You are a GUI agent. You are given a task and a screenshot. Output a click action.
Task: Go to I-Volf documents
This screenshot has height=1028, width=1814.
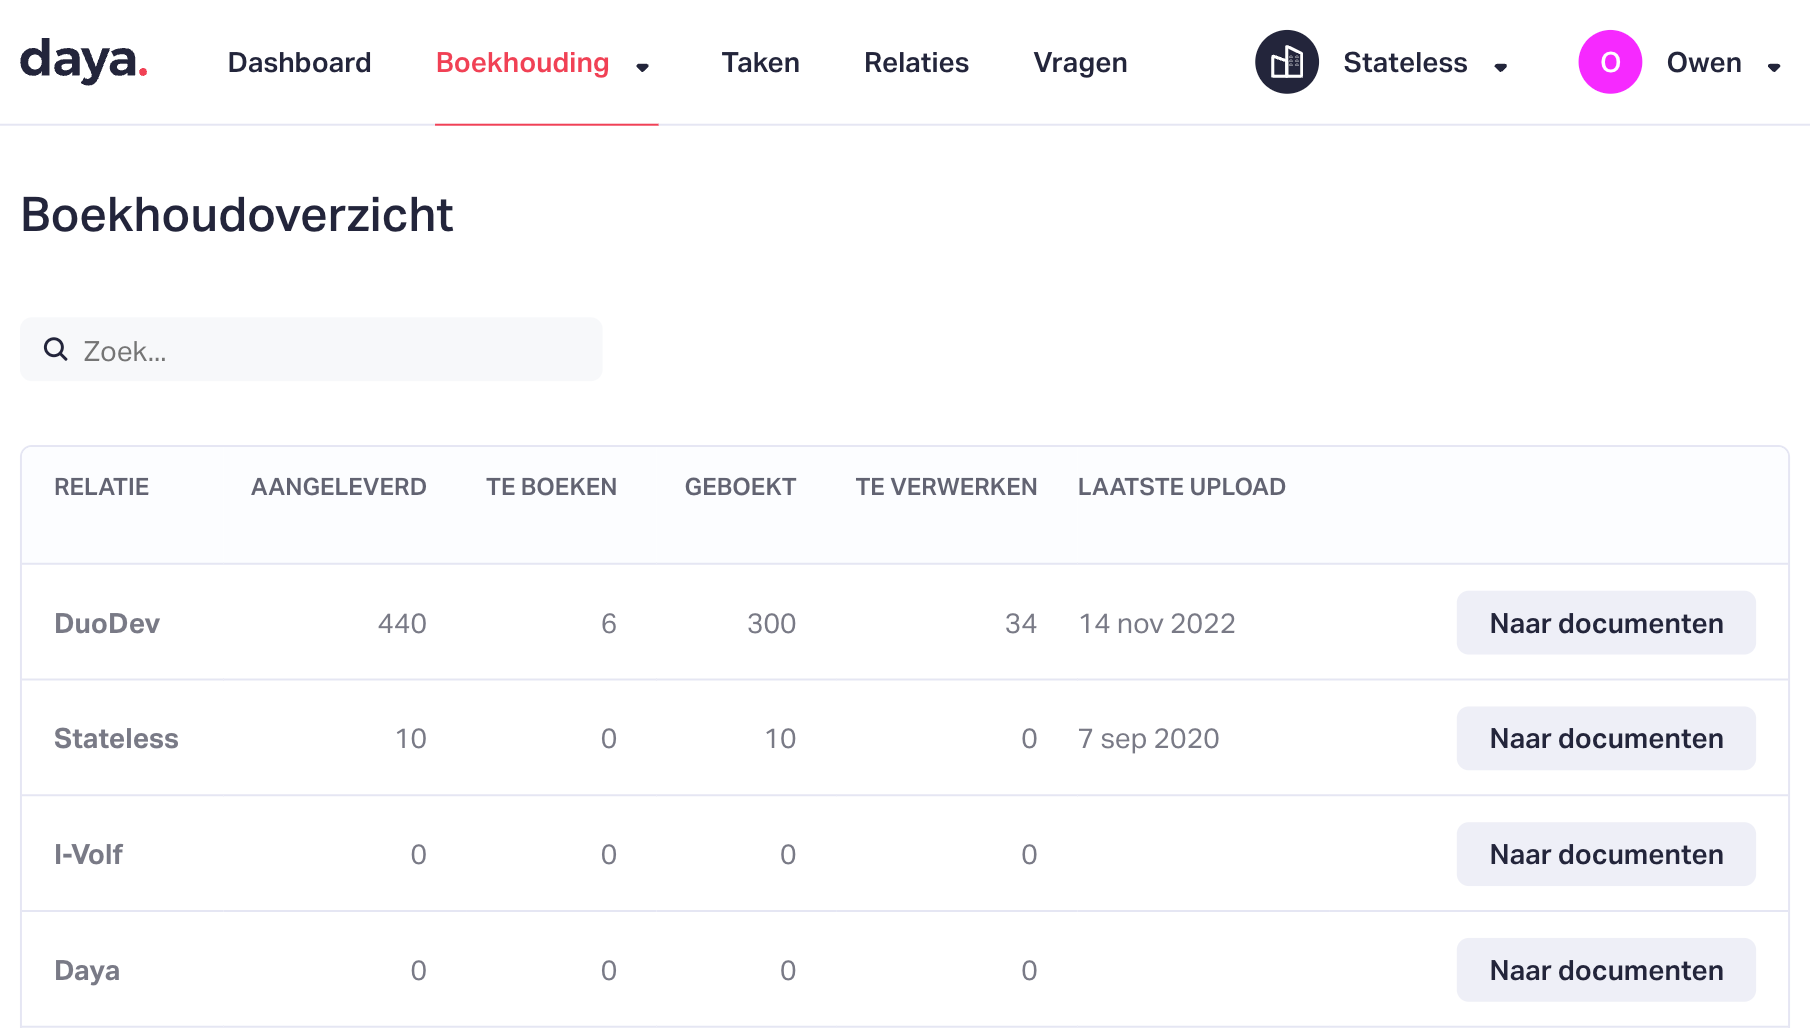point(1605,854)
